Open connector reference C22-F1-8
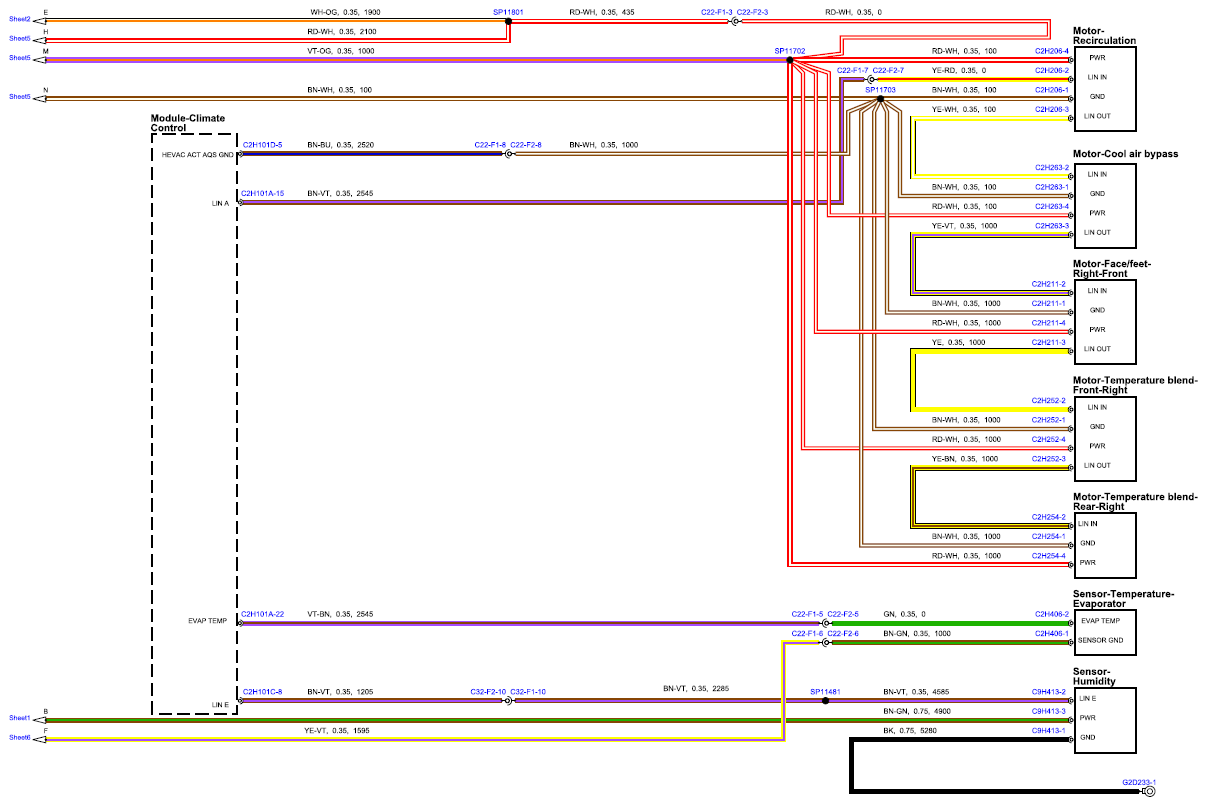 coord(490,145)
